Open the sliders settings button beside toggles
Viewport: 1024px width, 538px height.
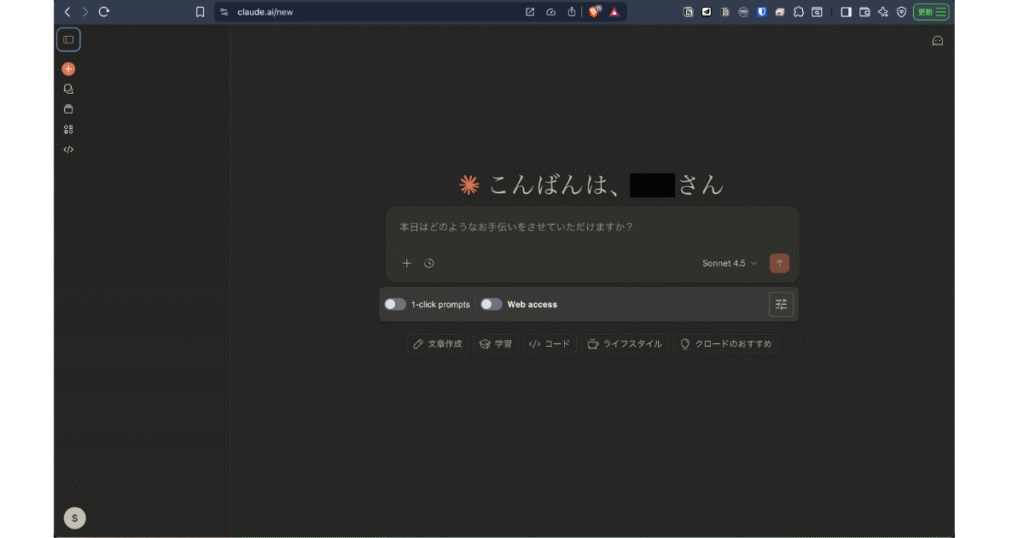[781, 304]
